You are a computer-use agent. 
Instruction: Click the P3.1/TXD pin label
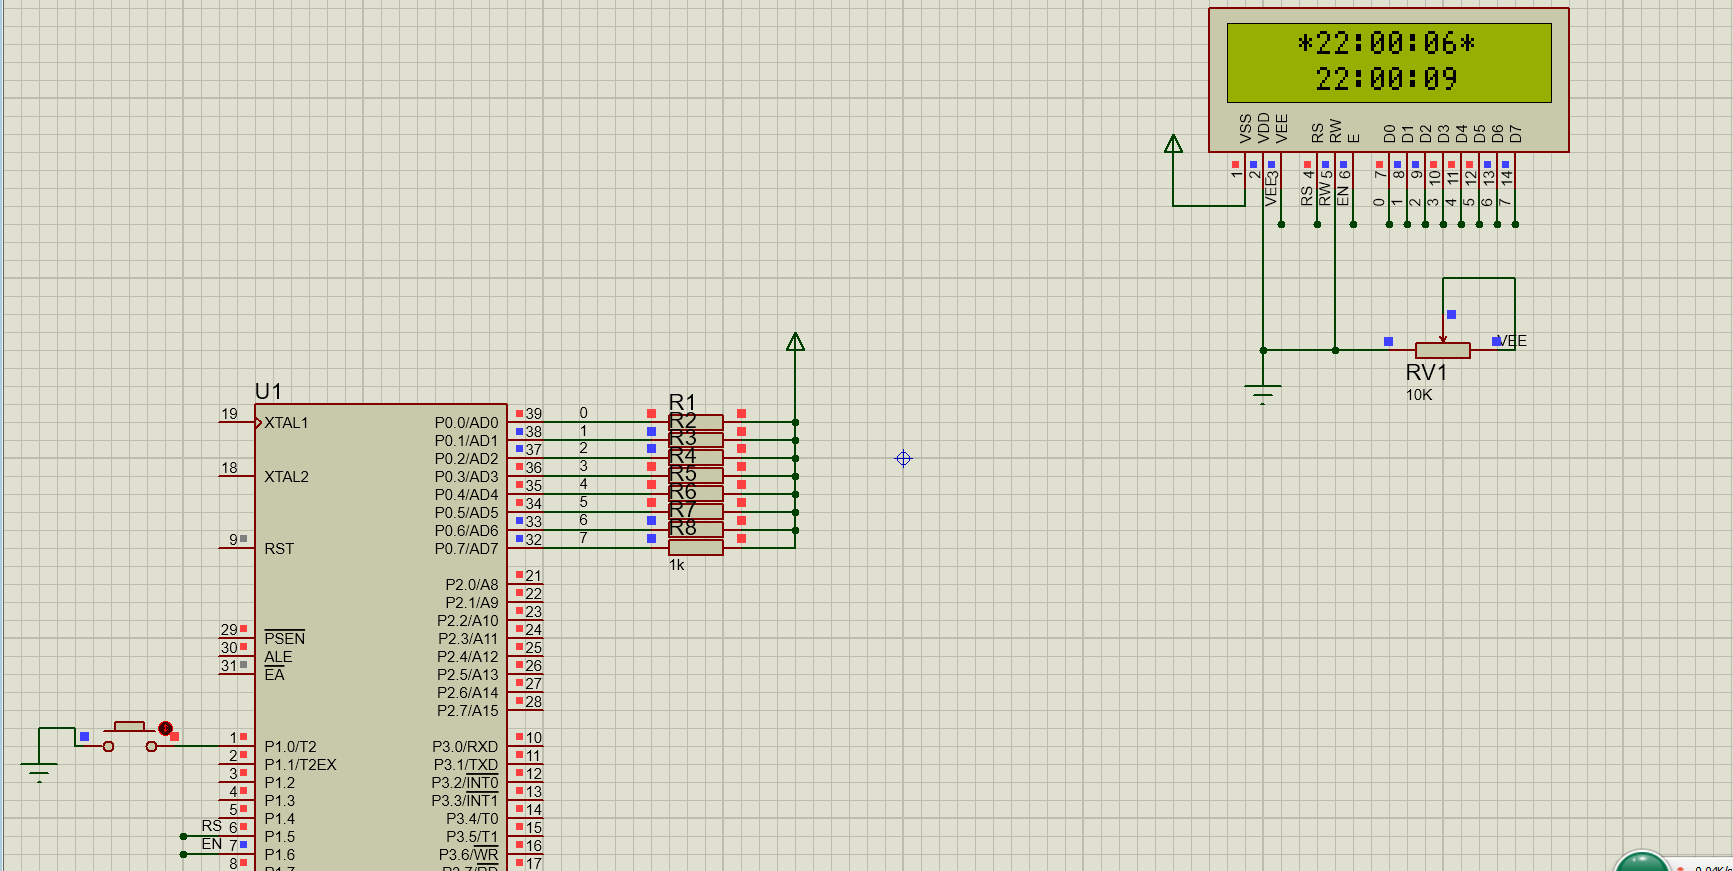pyautogui.click(x=466, y=765)
